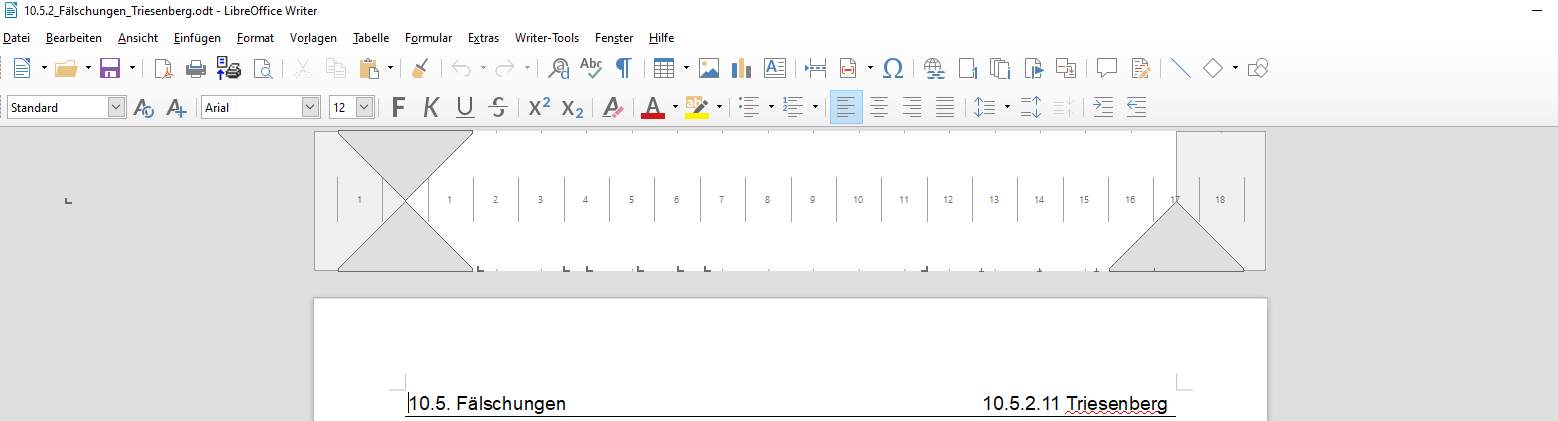Toggle the track changes recording icon

pos(1140,68)
